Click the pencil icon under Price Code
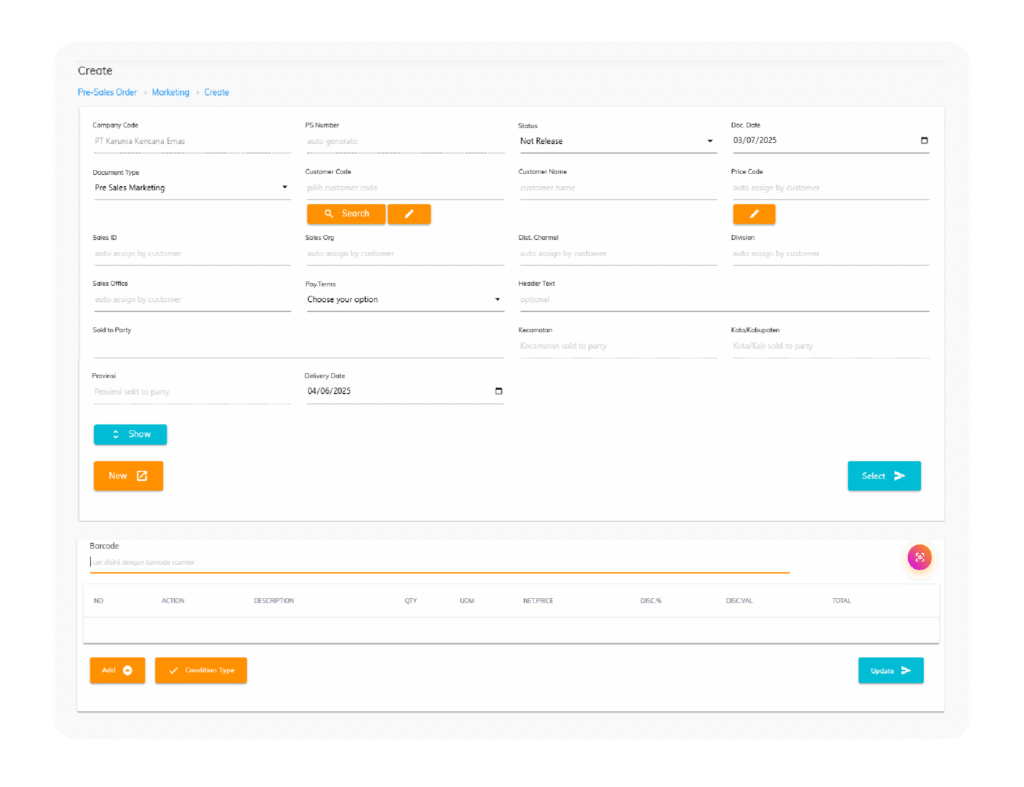The image size is (1024, 787). click(x=754, y=214)
